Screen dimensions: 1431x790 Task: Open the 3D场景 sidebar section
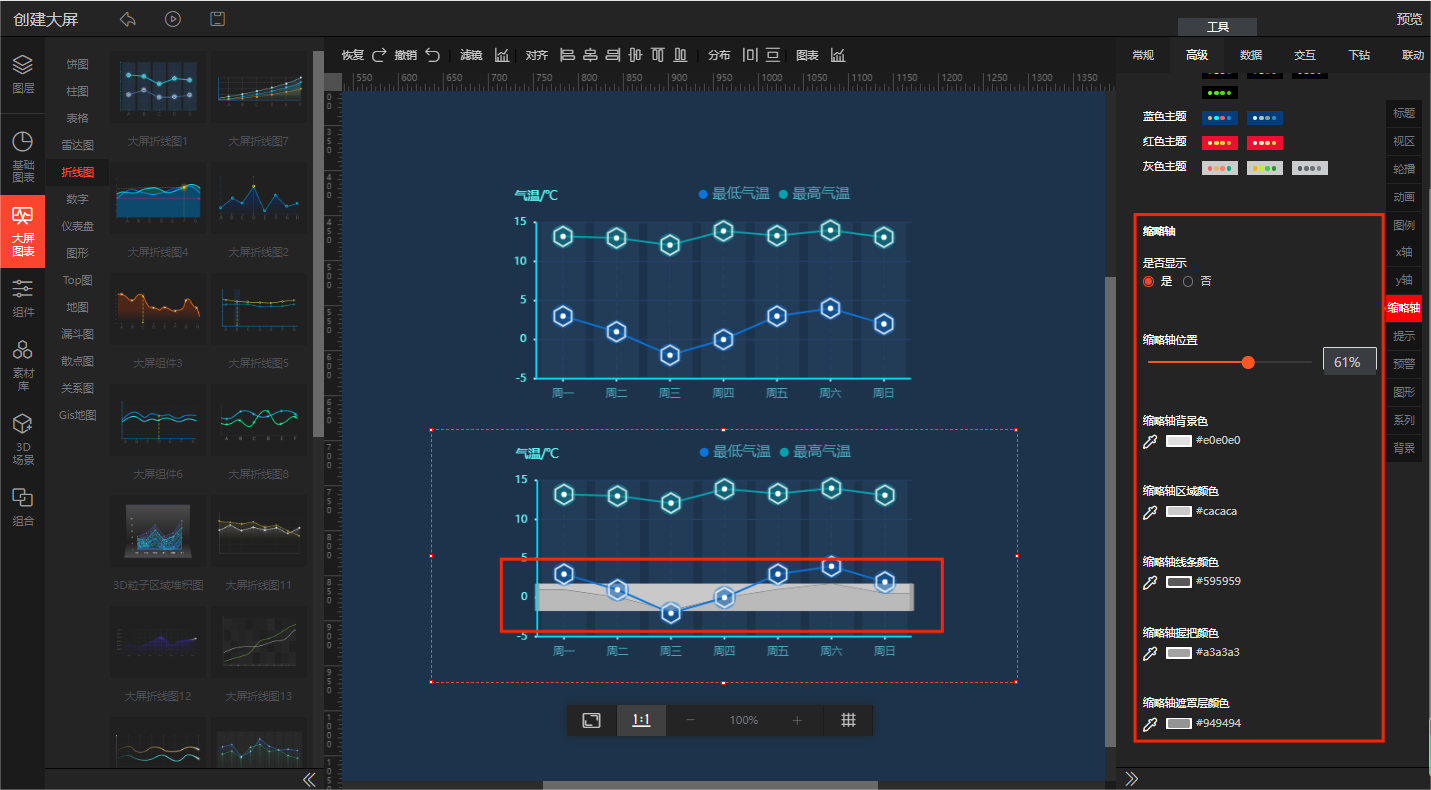tap(22, 439)
